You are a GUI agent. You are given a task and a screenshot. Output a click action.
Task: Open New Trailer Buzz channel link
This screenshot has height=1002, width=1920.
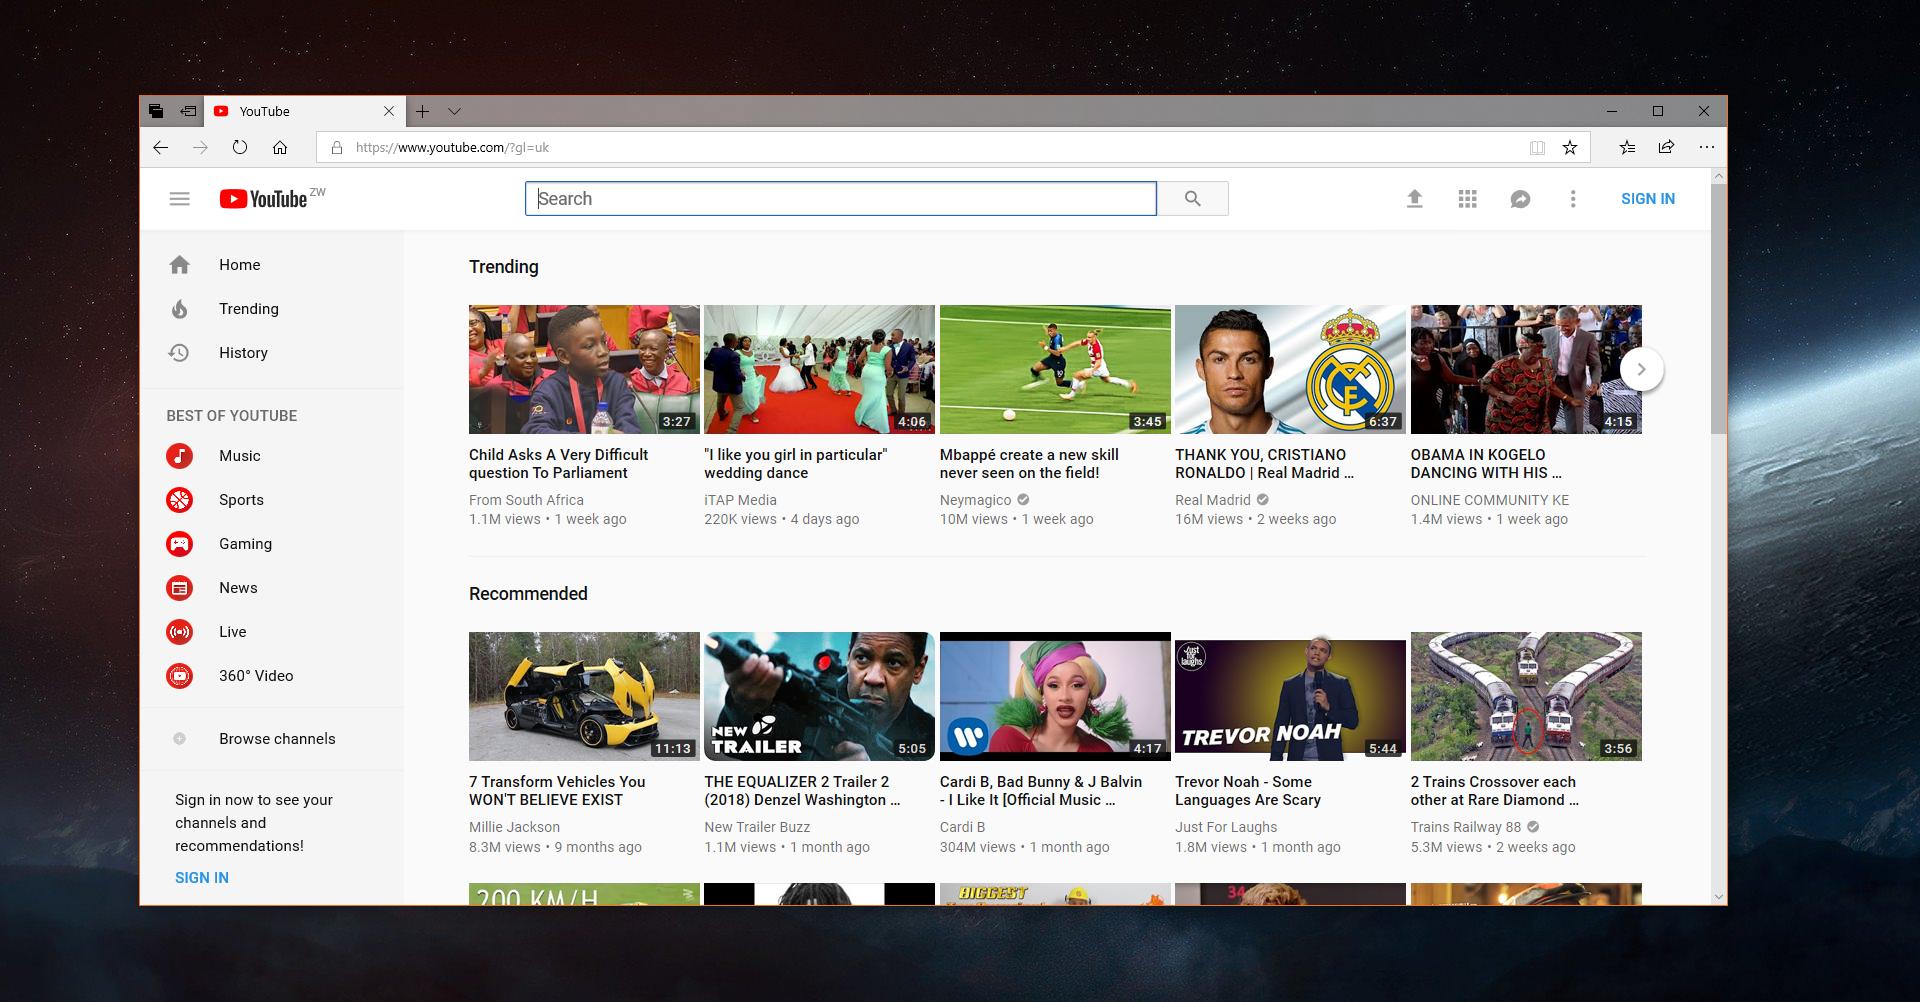point(757,827)
